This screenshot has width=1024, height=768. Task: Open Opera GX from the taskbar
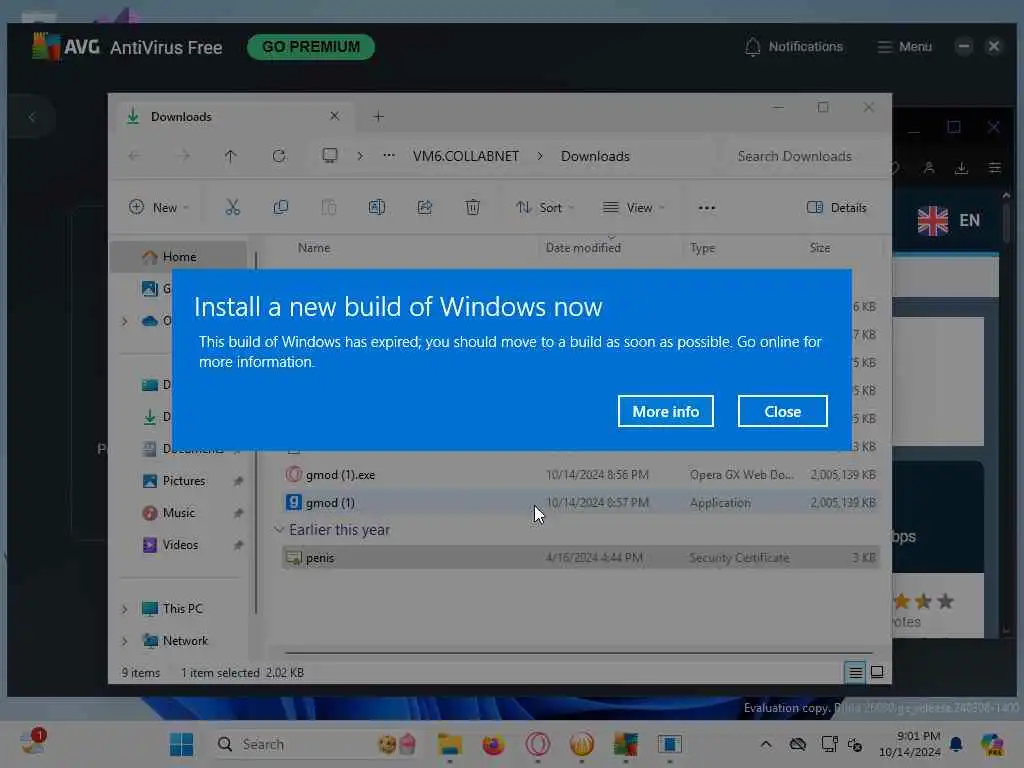537,744
